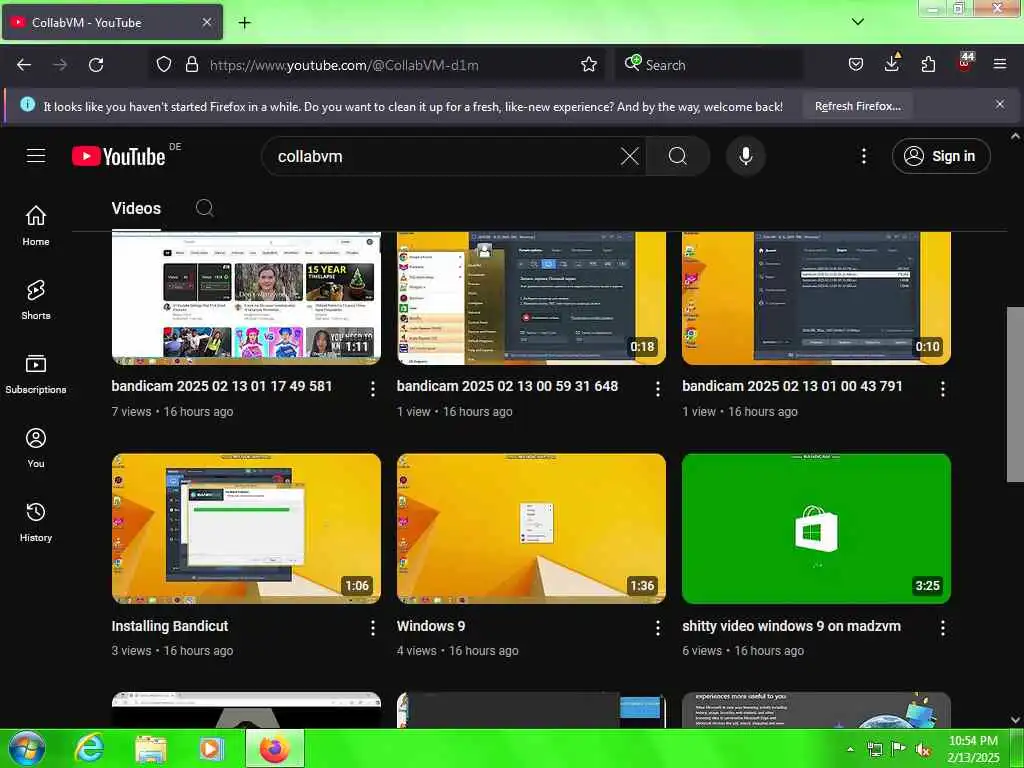Open the Action Center flag tray icon
The height and width of the screenshot is (768, 1024).
click(x=899, y=749)
